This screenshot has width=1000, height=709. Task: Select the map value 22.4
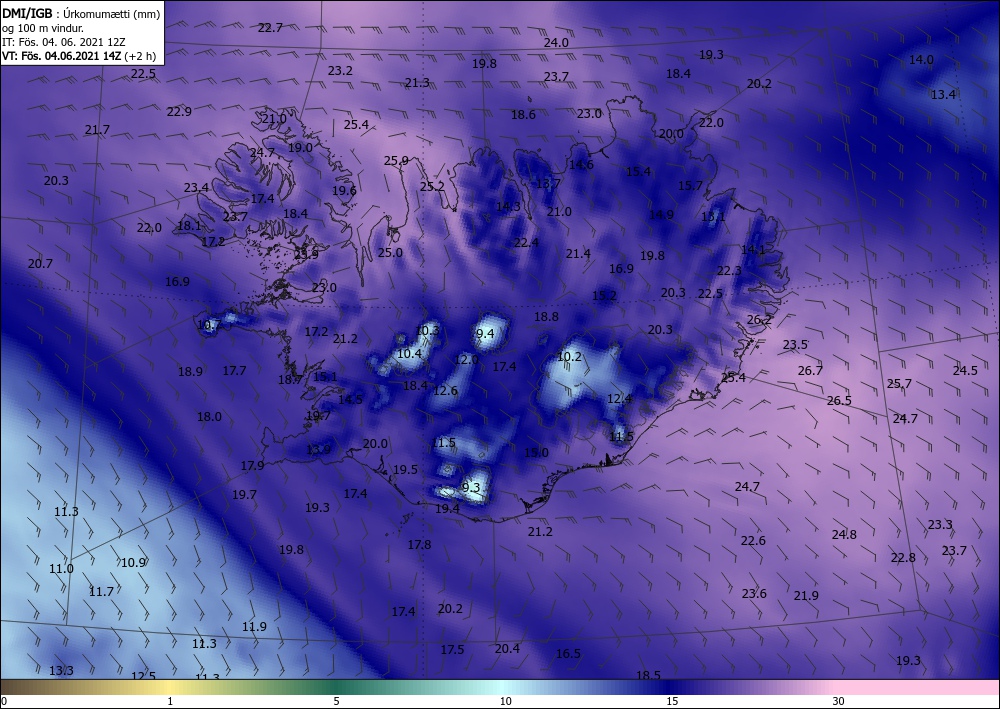point(526,242)
